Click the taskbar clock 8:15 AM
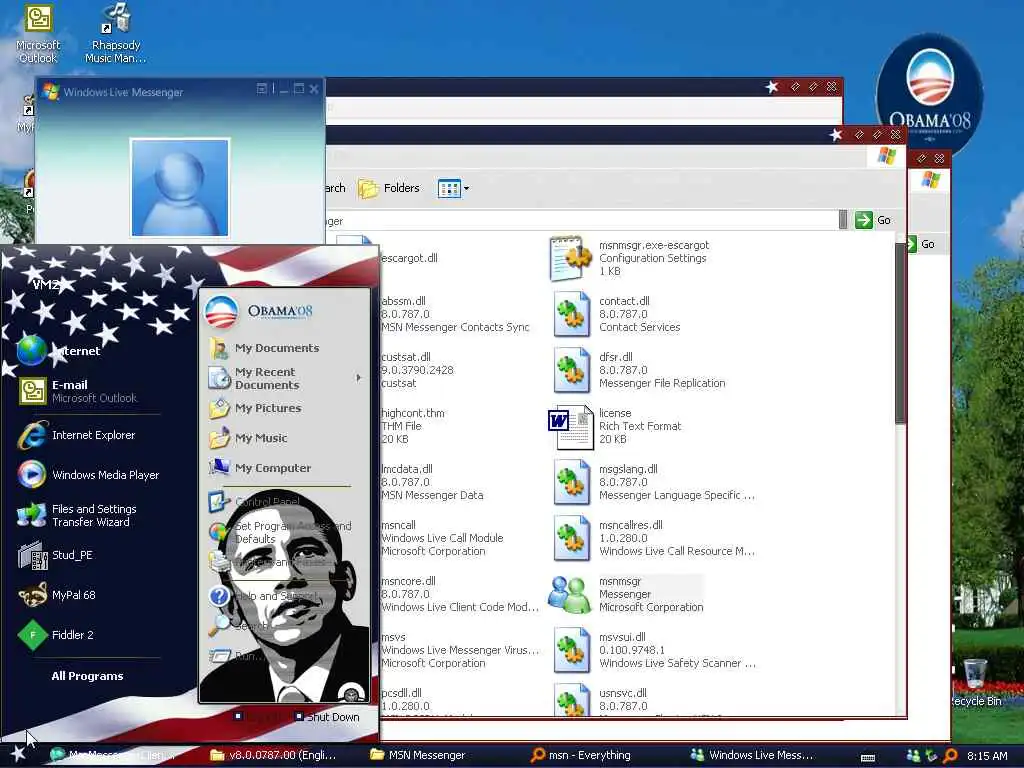Viewport: 1024px width, 768px height. click(x=987, y=756)
